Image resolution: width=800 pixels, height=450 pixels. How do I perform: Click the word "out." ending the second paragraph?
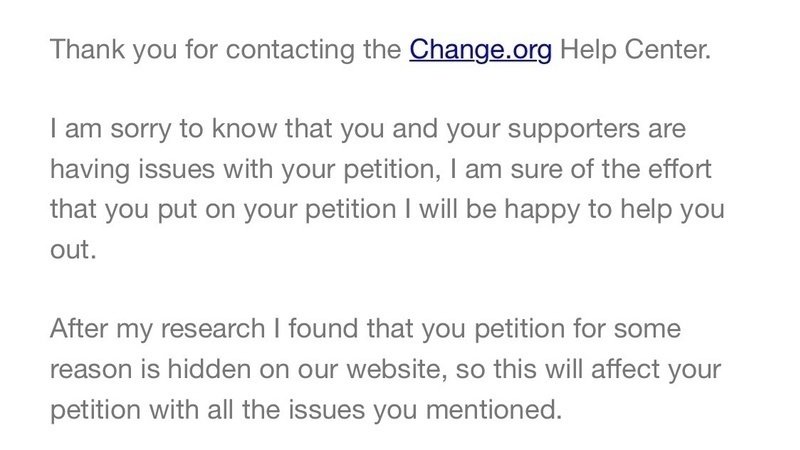pos(73,251)
